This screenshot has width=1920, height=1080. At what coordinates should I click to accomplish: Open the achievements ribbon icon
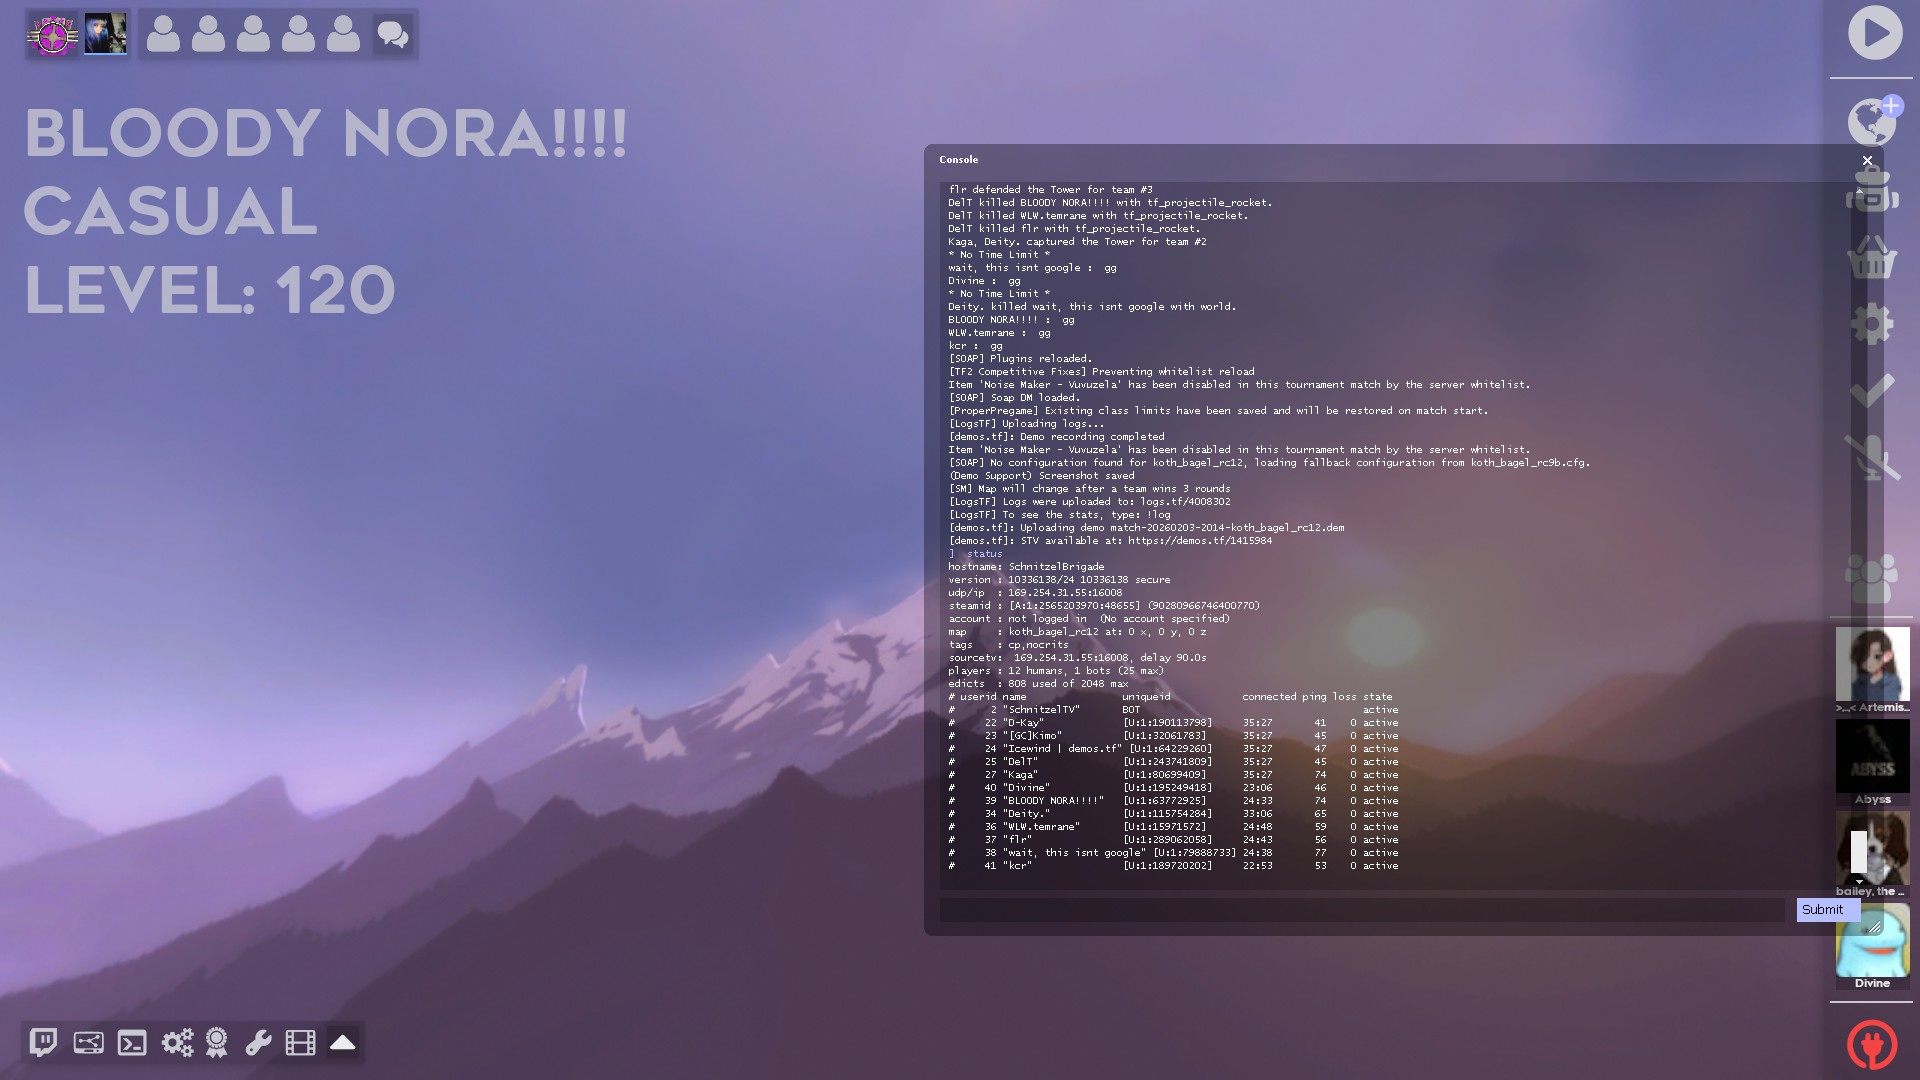[x=216, y=1043]
